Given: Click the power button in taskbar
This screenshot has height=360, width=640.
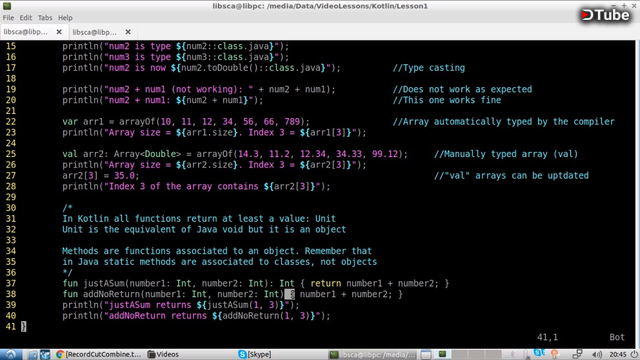Looking at the screenshot, I should pos(634,355).
